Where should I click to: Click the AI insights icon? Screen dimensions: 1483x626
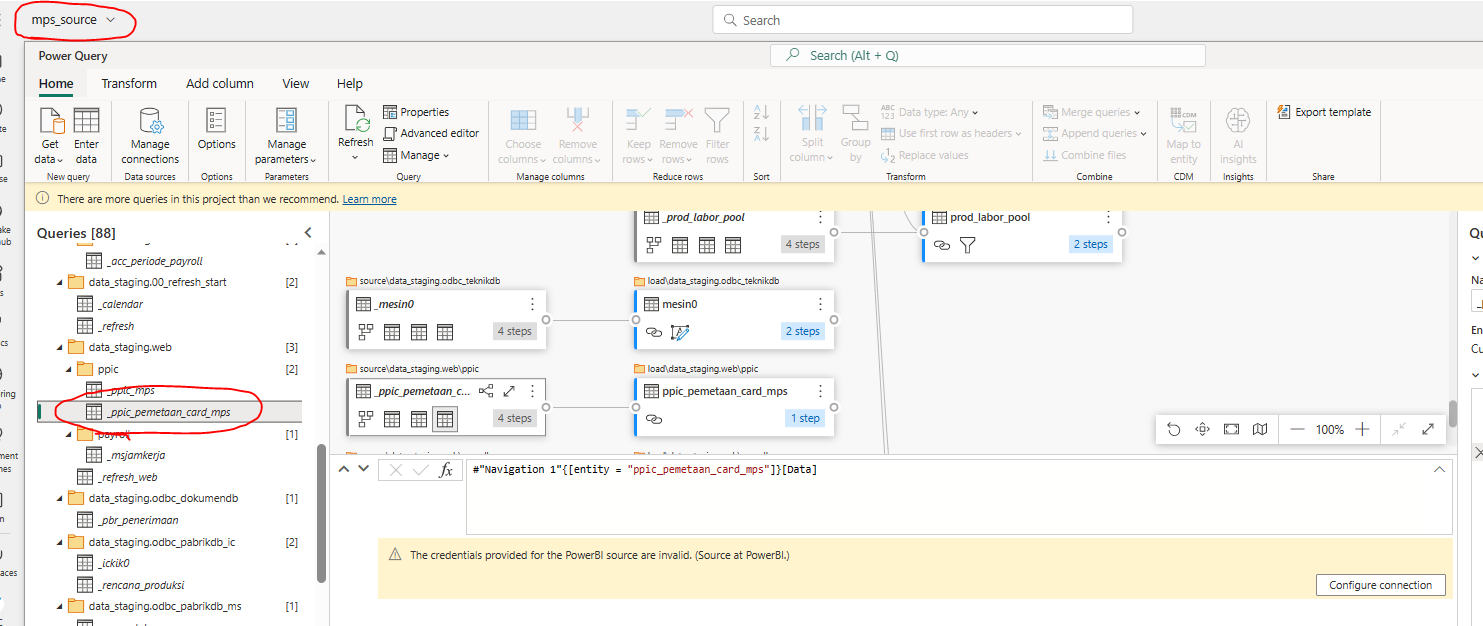(1238, 120)
